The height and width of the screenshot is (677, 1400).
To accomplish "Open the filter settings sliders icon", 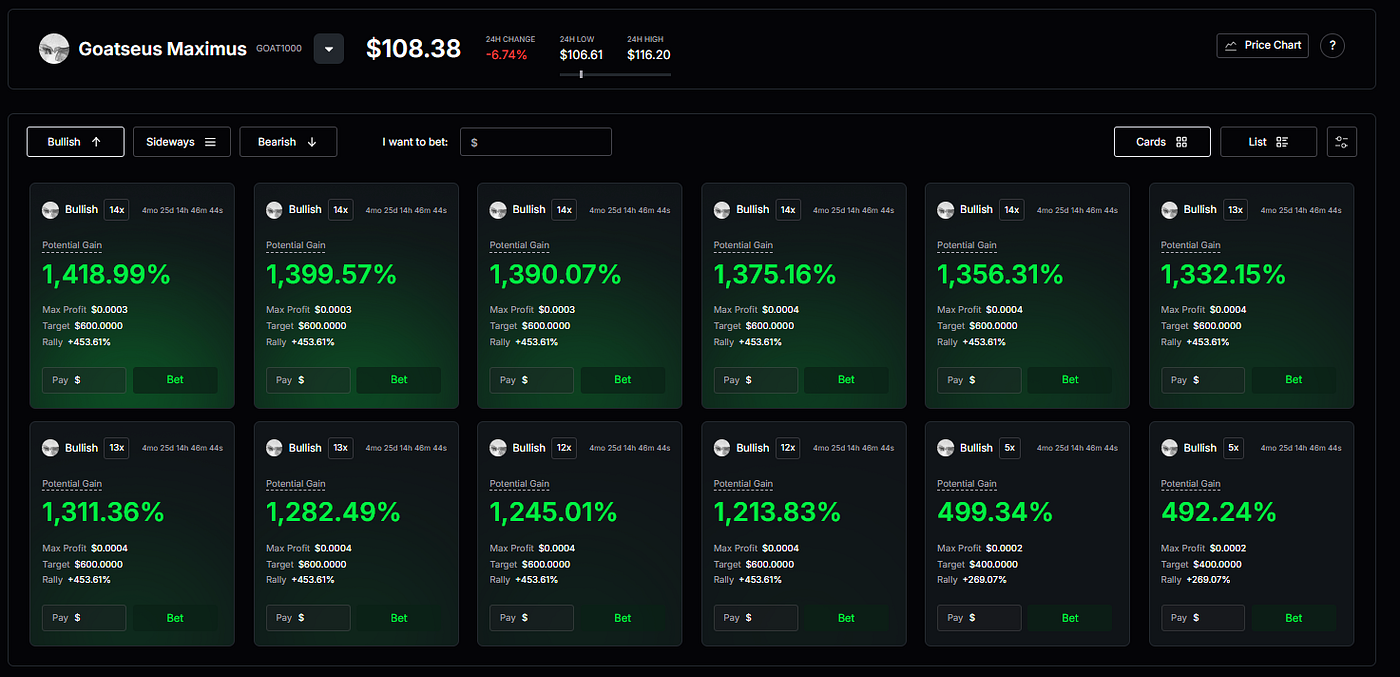I will pos(1342,142).
